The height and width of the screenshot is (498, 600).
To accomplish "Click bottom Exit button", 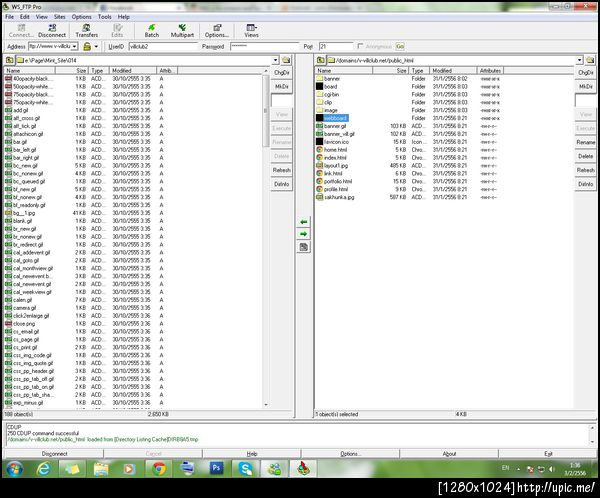I will click(548, 454).
